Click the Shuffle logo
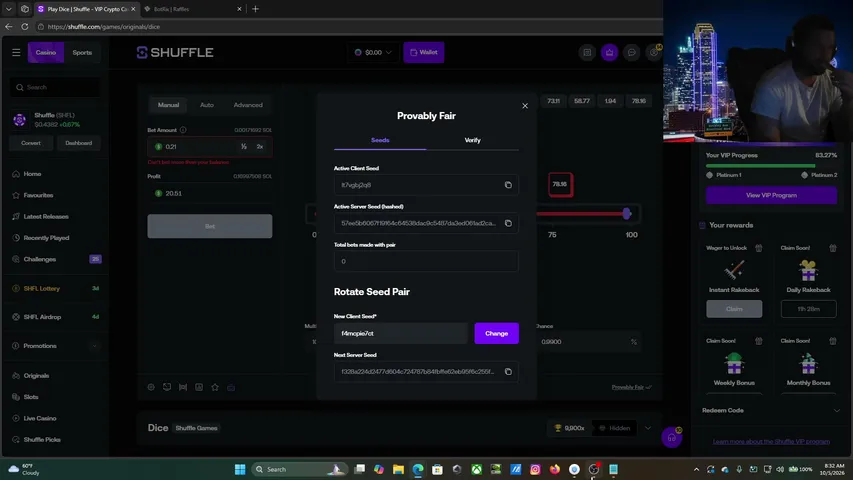 175,52
